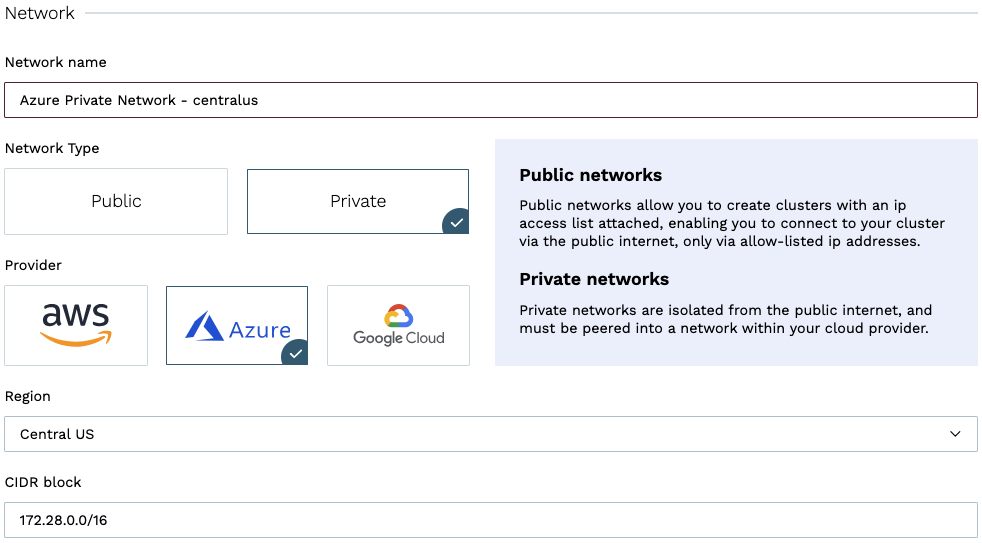Select the Private network type option
982x543 pixels.
pyautogui.click(x=357, y=201)
